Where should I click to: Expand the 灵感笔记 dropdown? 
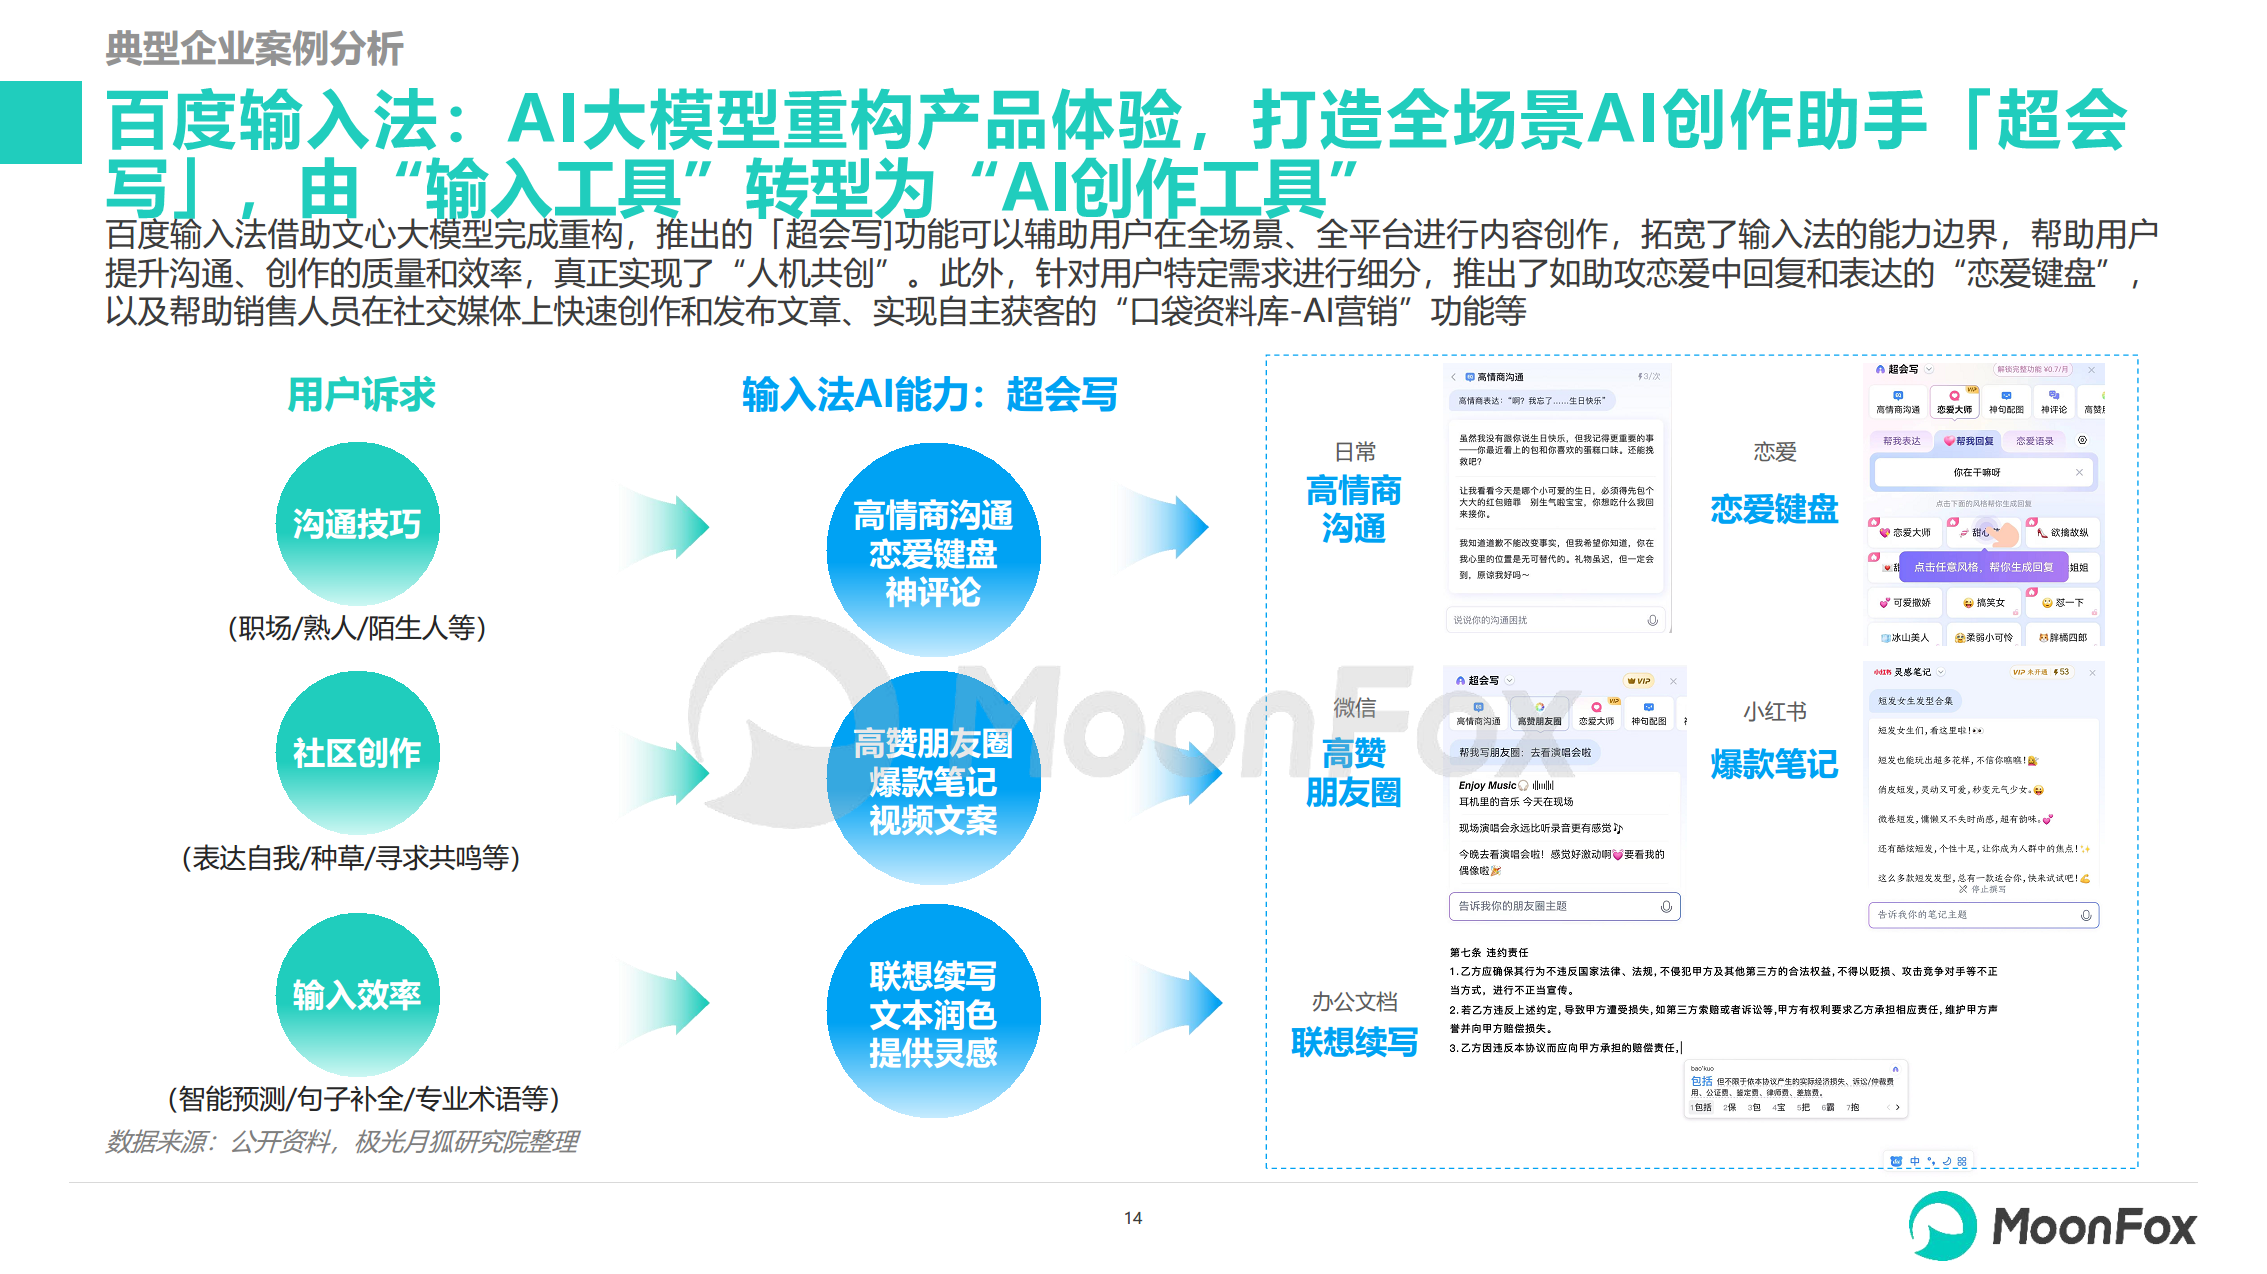tap(1940, 672)
